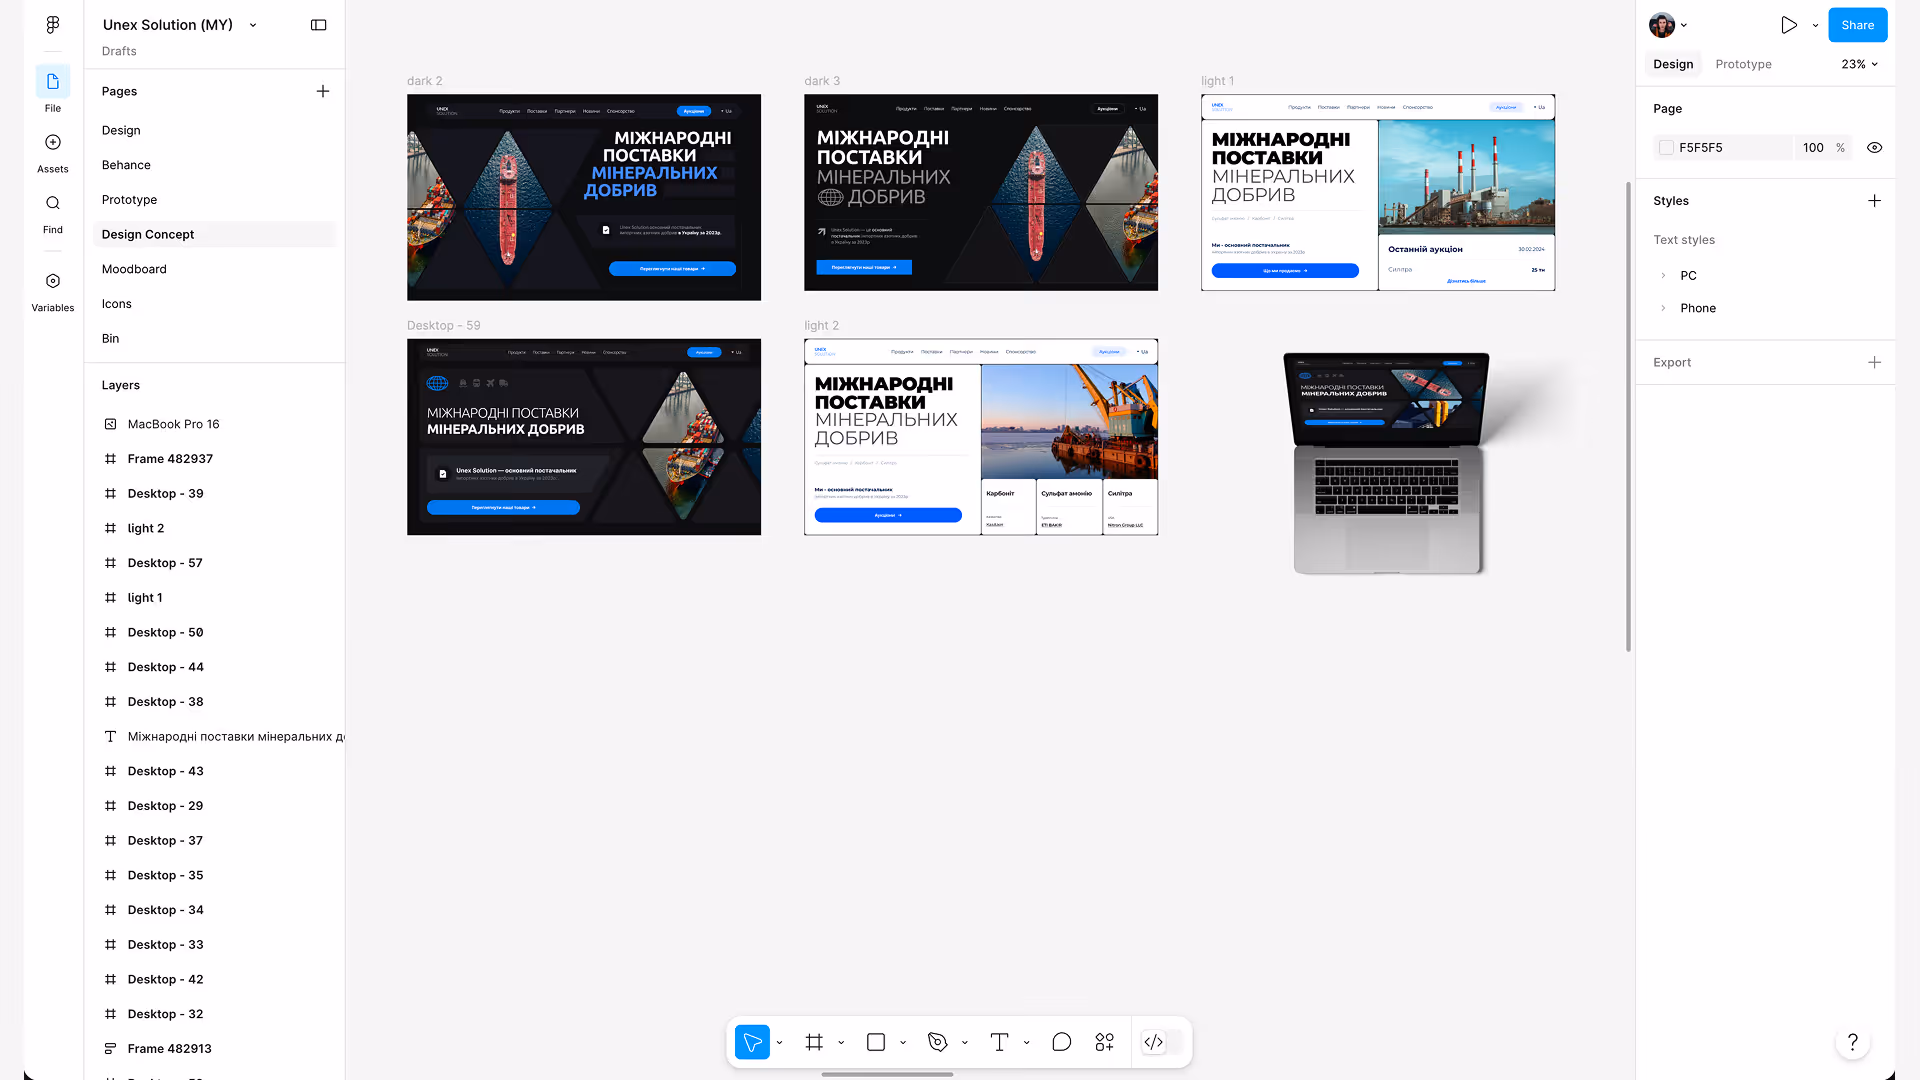Open the Variables panel icon
1920x1080 pixels.
(x=53, y=282)
